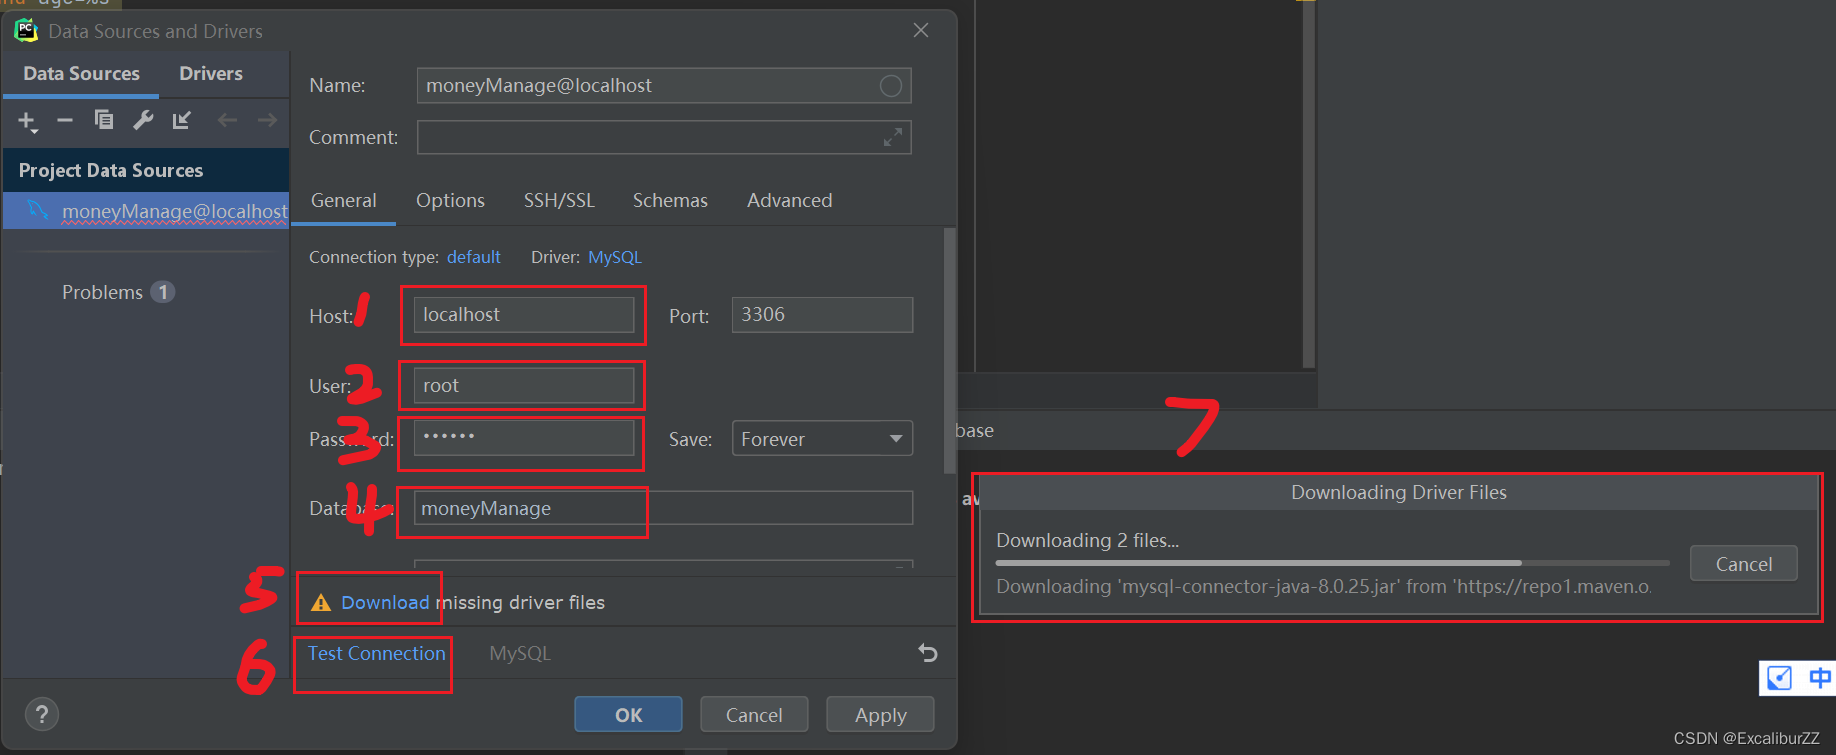1836x755 pixels.
Task: Click the warning triangle icon
Action: pos(321,602)
